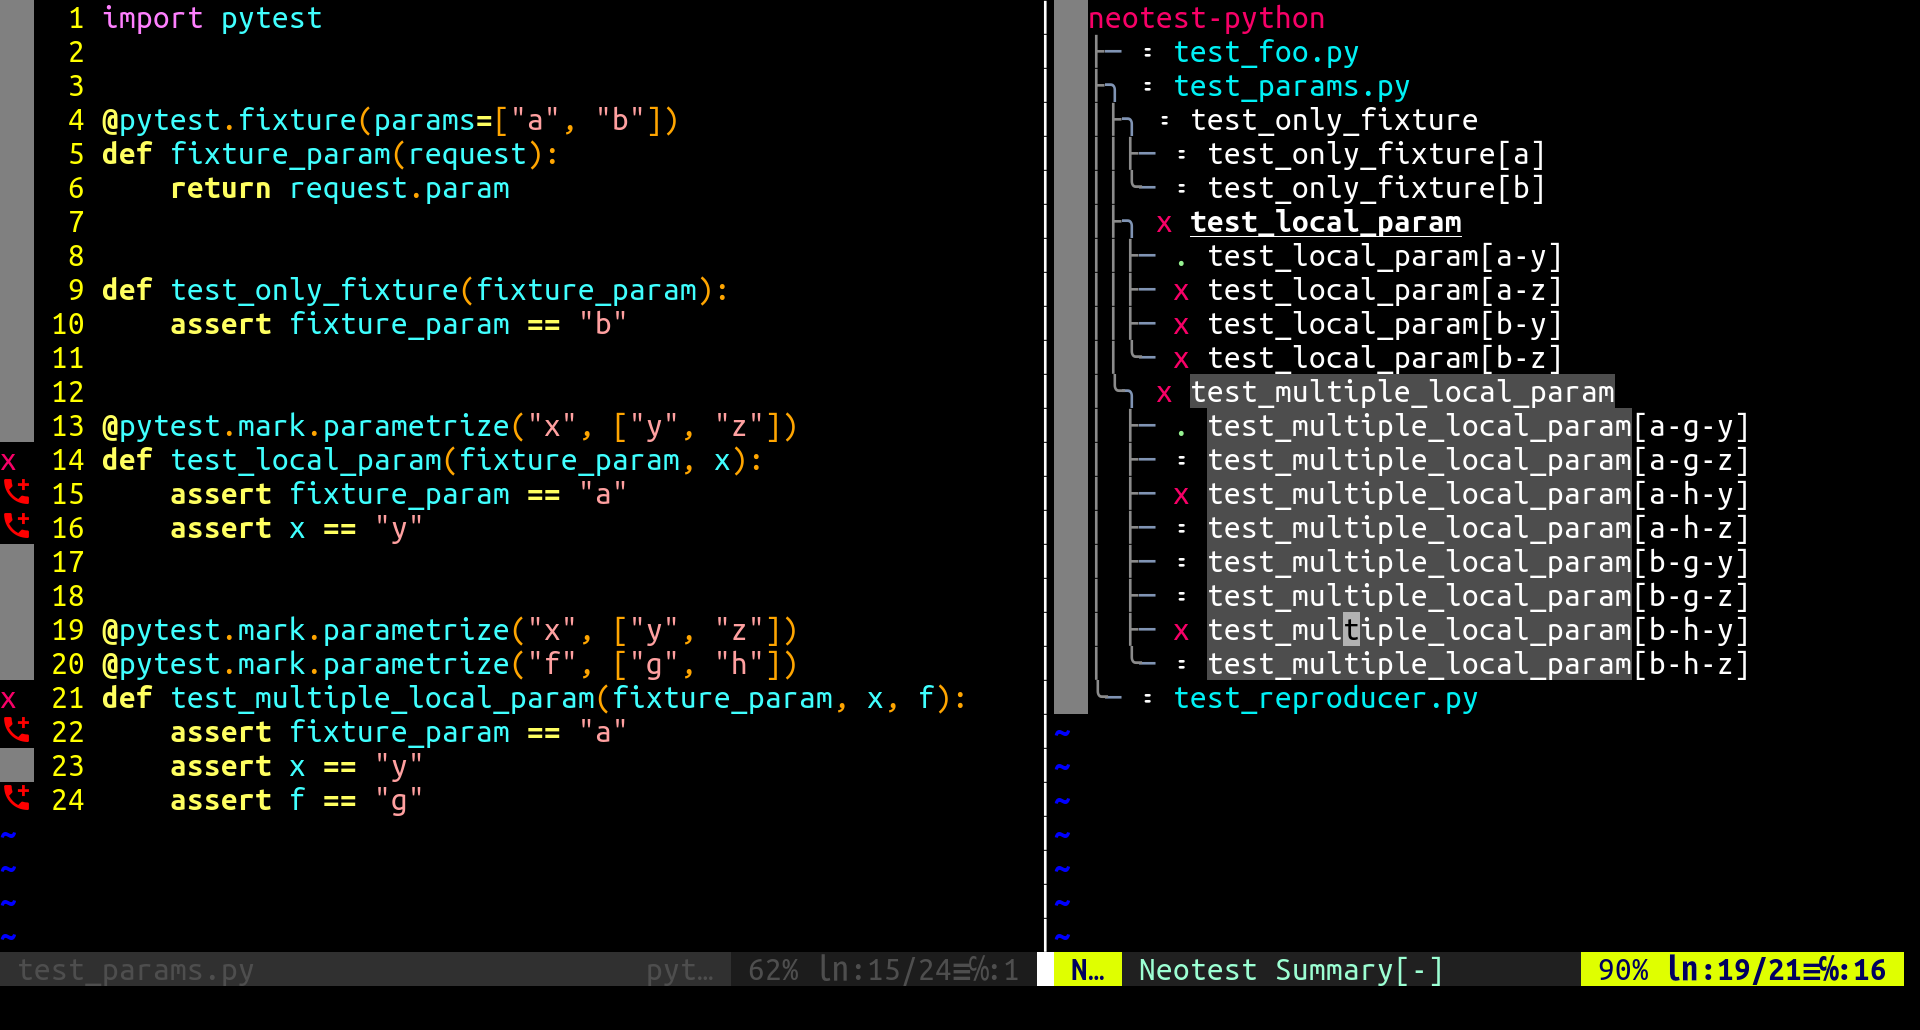The width and height of the screenshot is (1920, 1030).
Task: Click the underlined test_local_param entry
Action: point(1326,222)
